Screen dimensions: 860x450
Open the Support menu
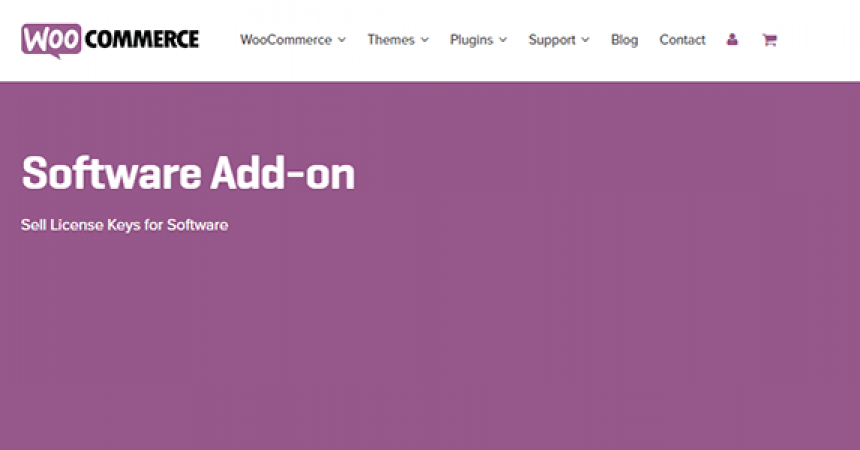click(x=559, y=40)
